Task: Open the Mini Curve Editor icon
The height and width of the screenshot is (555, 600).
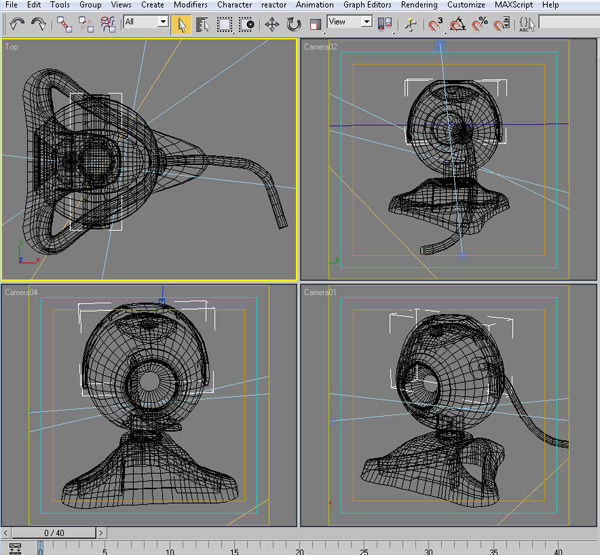Action: [15, 549]
